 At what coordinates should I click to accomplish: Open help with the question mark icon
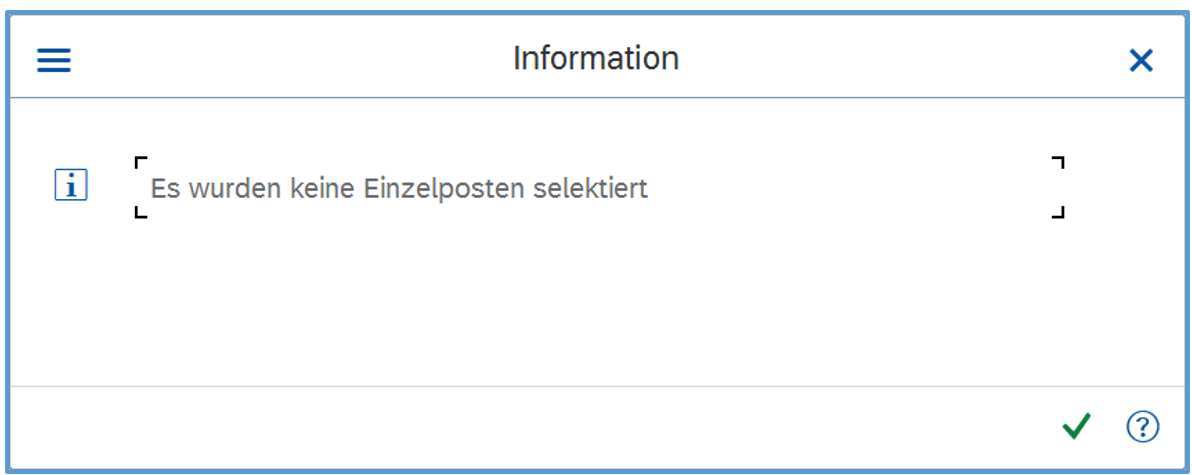coord(1142,427)
